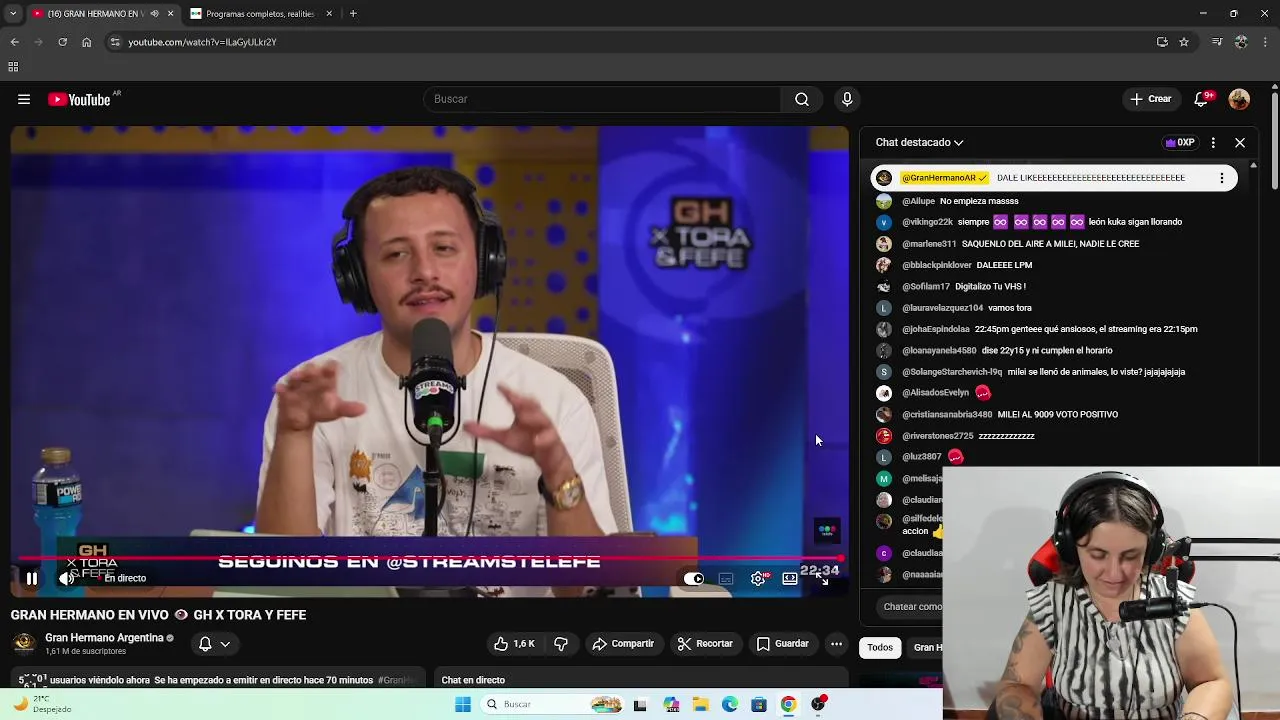
Task: Open chat options three-dot menu
Action: (x=1213, y=143)
